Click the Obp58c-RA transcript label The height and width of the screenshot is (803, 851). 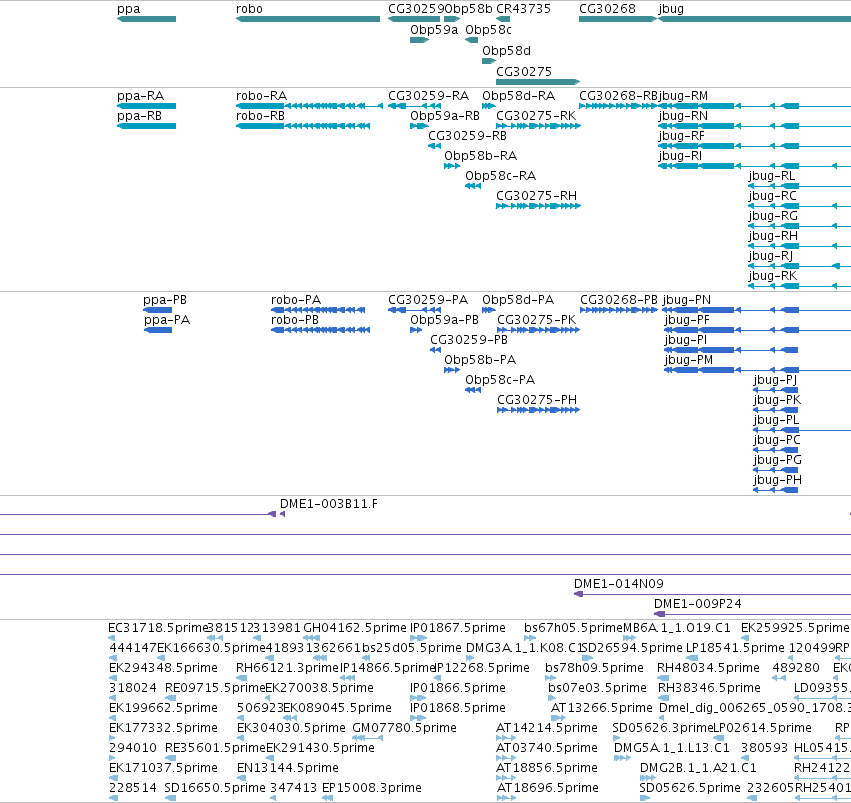tap(500, 176)
